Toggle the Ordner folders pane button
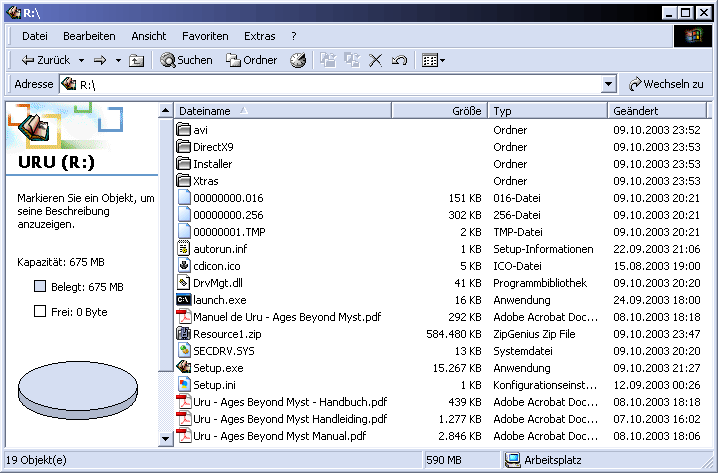 pos(251,60)
